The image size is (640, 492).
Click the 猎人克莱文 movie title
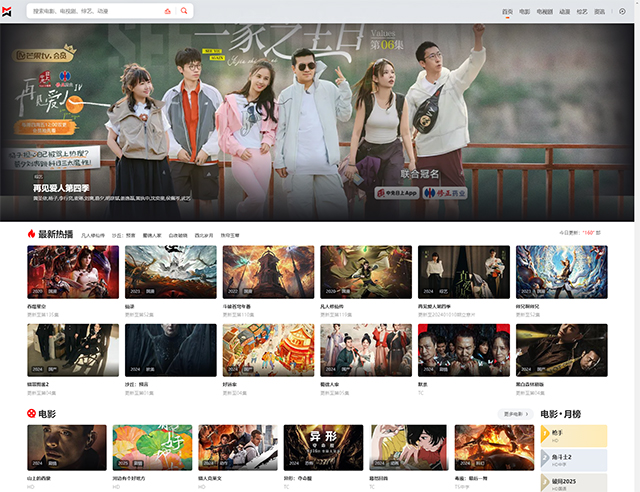210,478
